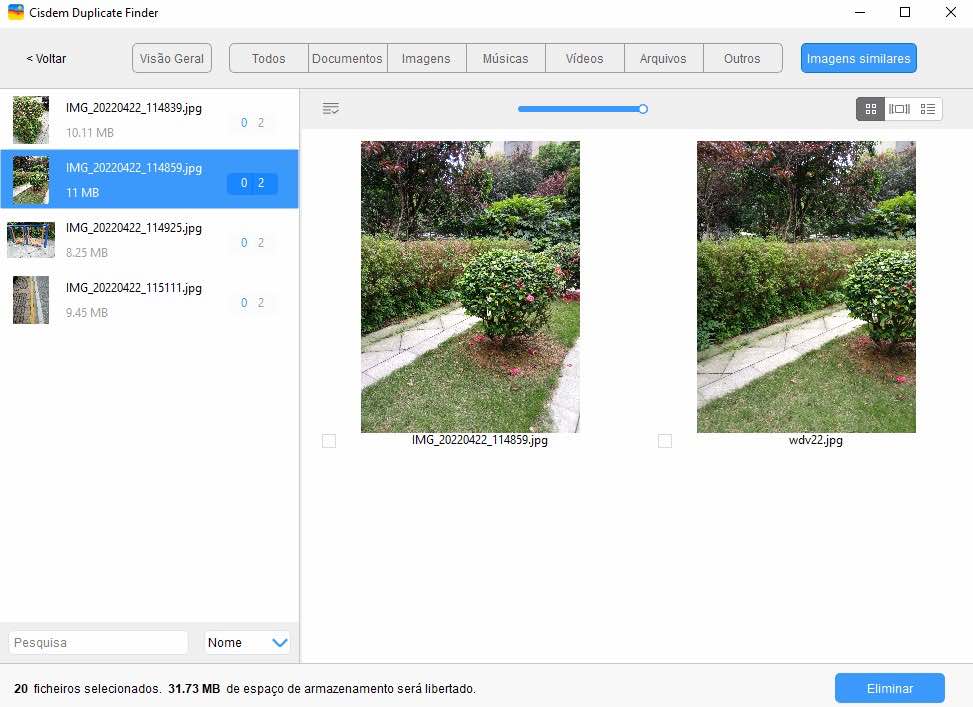Select the IMG_20220422_114839.jpg thumbnail icon
The image size is (973, 707).
pos(31,120)
